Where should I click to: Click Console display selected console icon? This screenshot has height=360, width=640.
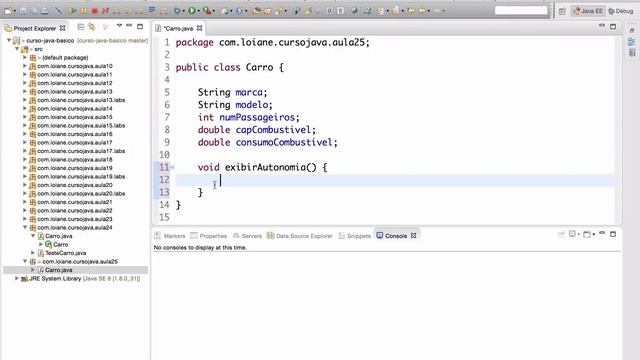pyautogui.click(x=573, y=234)
